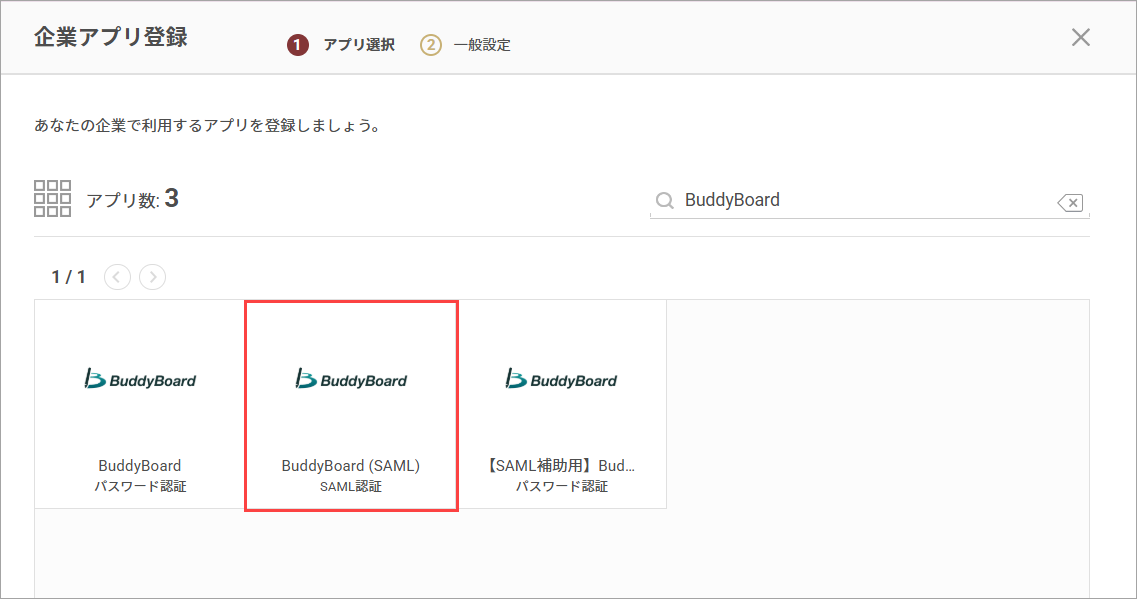Go to next page arrow
Image resolution: width=1137 pixels, height=599 pixels.
click(152, 277)
